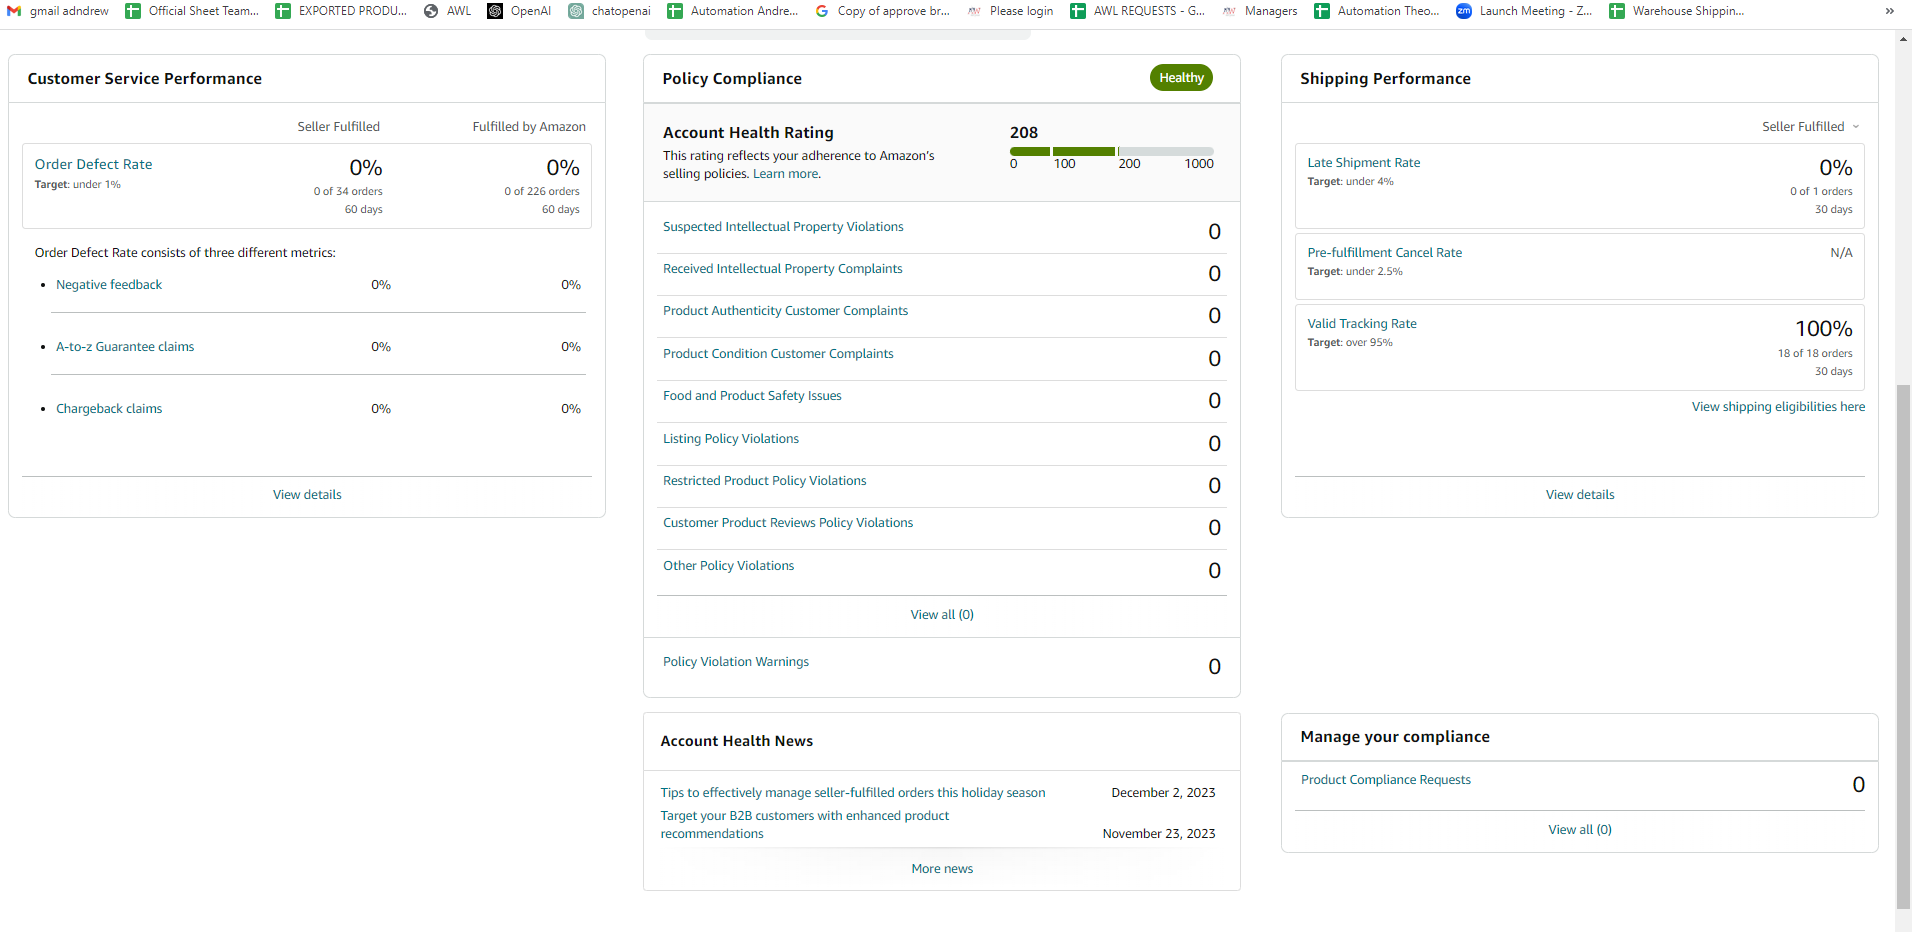
Task: Open Late Shipment Rate metric
Action: [1364, 163]
